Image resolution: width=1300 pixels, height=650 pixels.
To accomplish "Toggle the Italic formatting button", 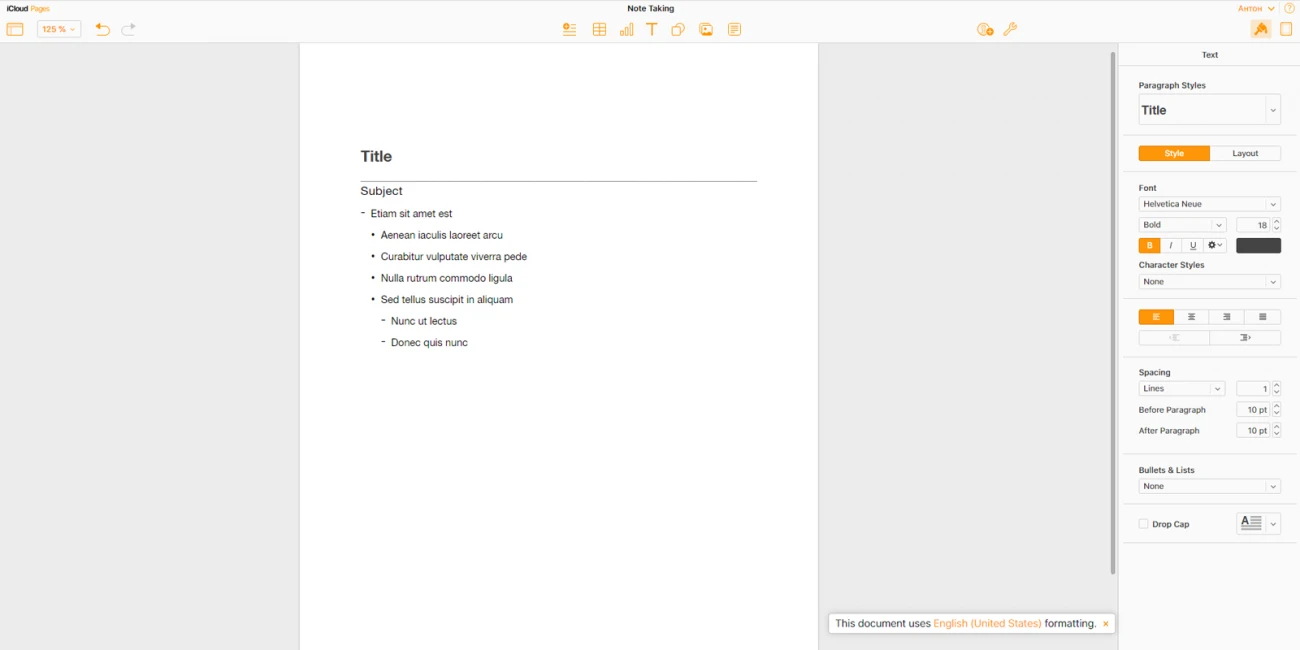I will [1171, 246].
